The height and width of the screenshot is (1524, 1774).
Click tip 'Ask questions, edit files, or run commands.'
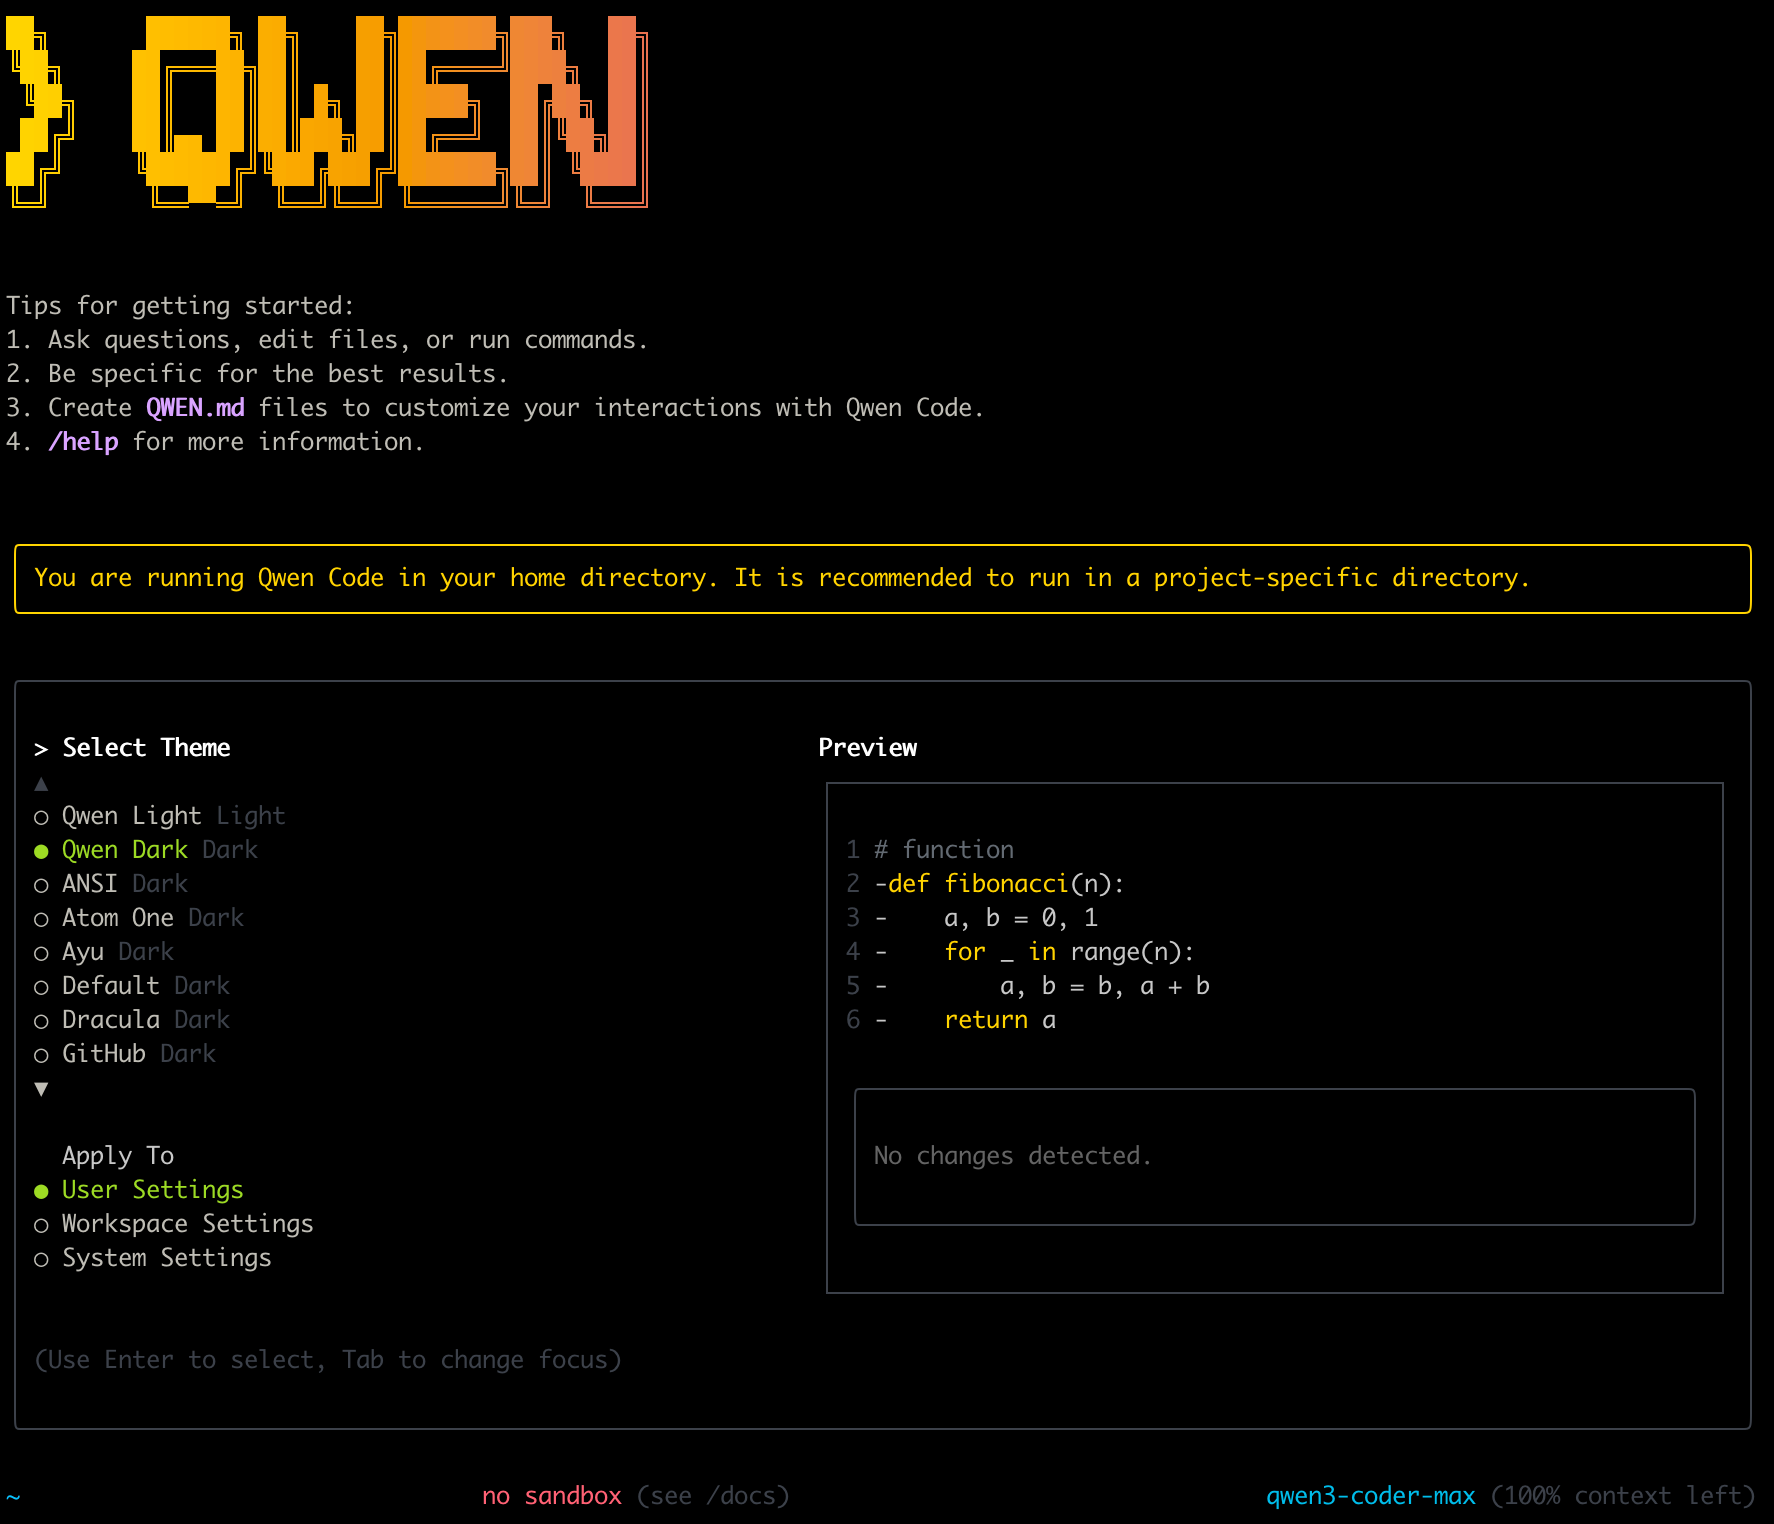point(348,340)
